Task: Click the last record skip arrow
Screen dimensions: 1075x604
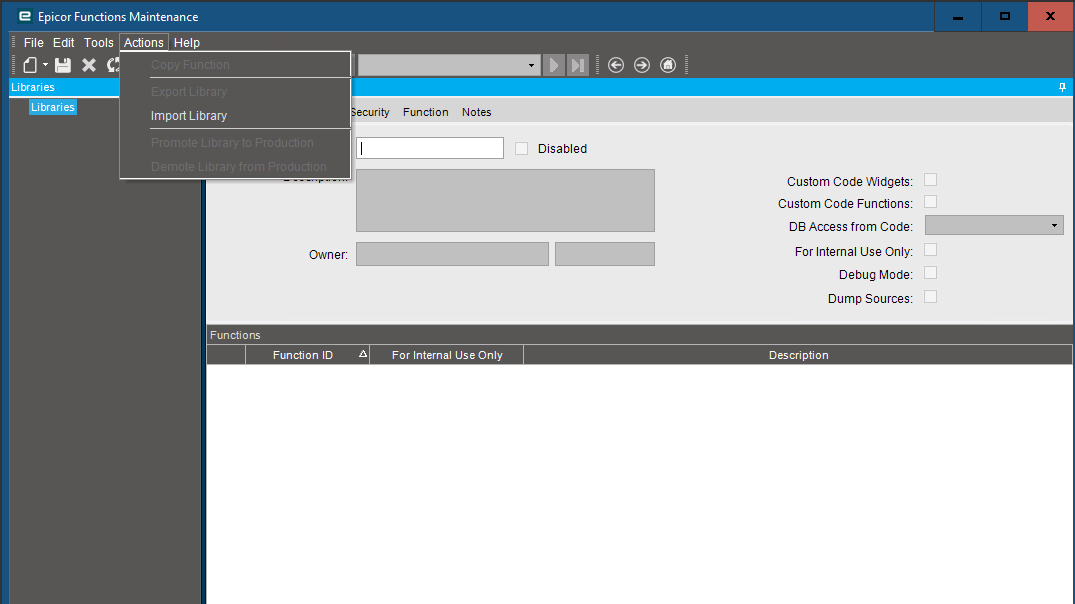Action: coord(578,65)
